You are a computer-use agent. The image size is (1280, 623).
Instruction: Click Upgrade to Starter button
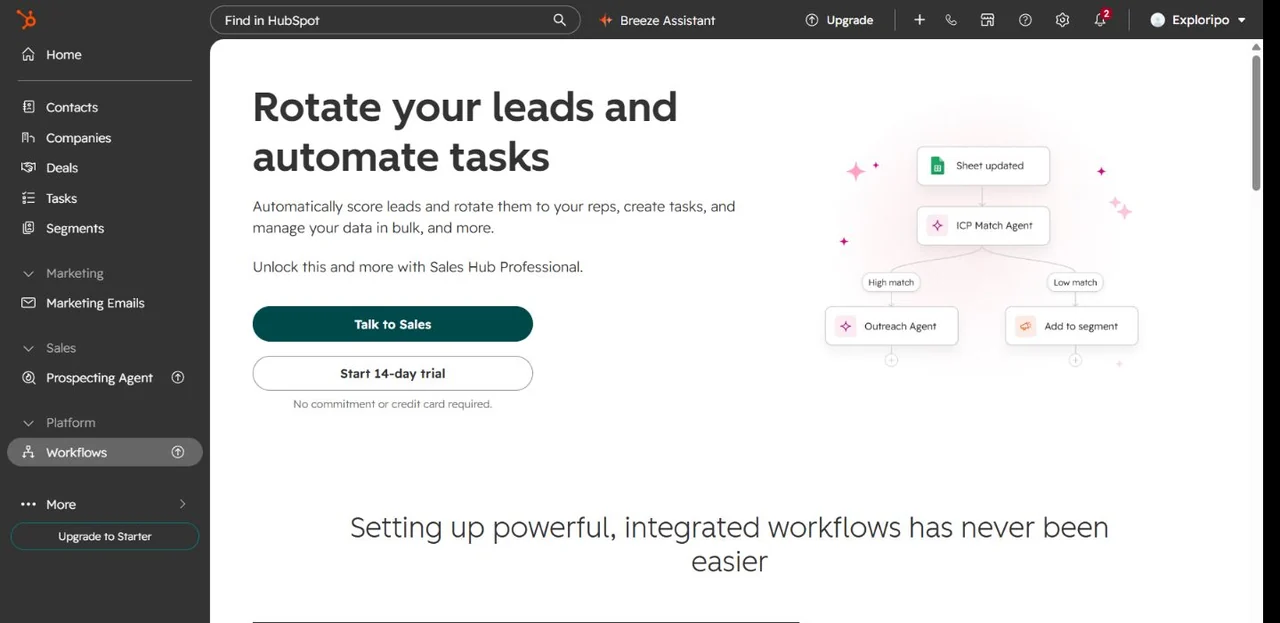[105, 536]
